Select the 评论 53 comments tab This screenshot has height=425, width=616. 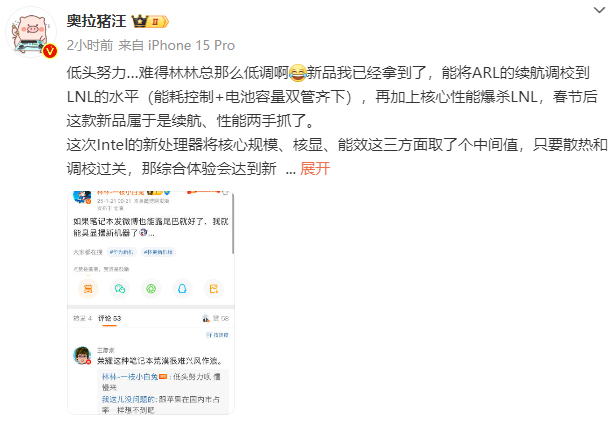(x=110, y=319)
